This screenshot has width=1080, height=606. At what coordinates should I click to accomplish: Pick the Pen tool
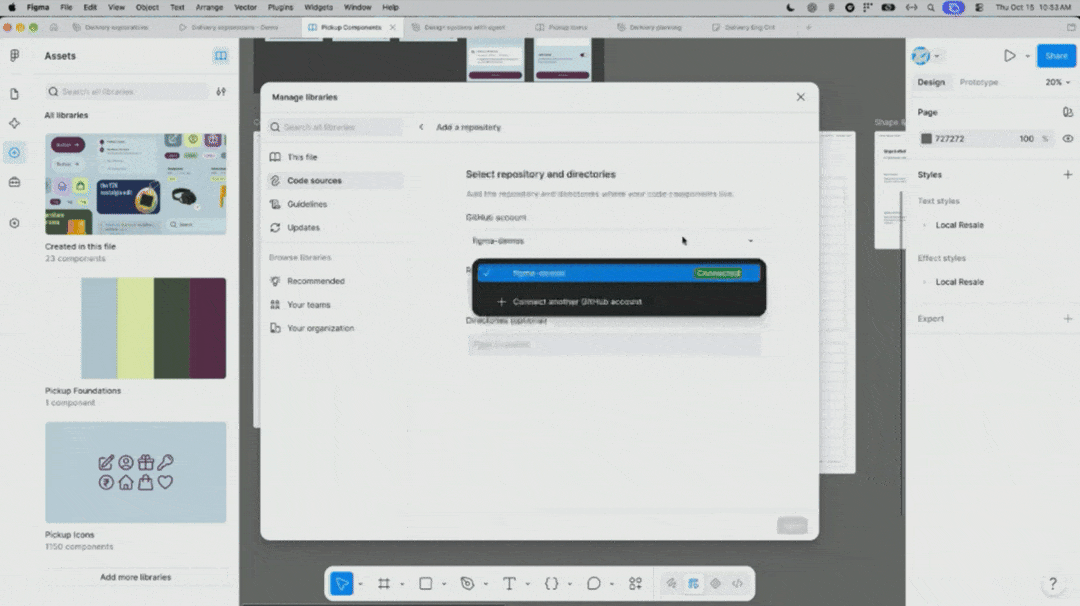click(x=468, y=583)
